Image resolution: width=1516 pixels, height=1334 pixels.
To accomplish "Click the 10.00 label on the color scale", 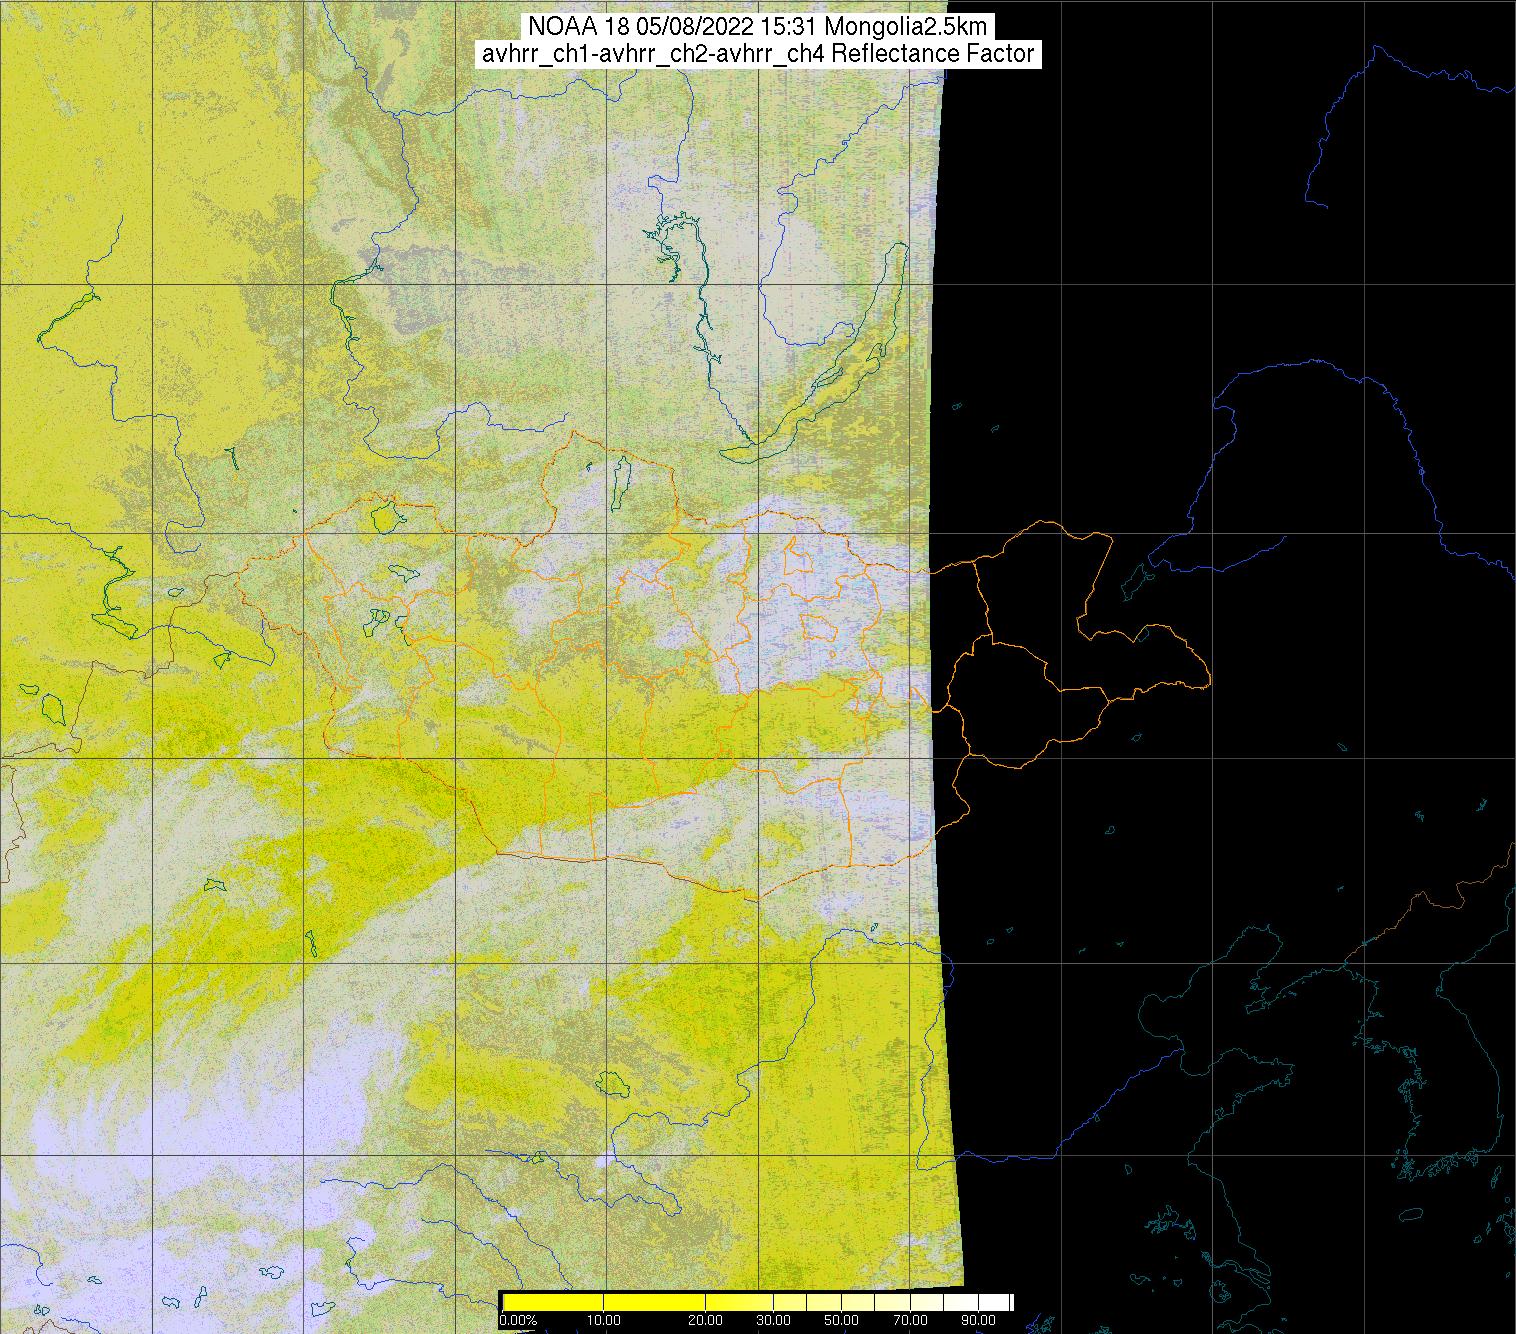I will pos(605,1321).
